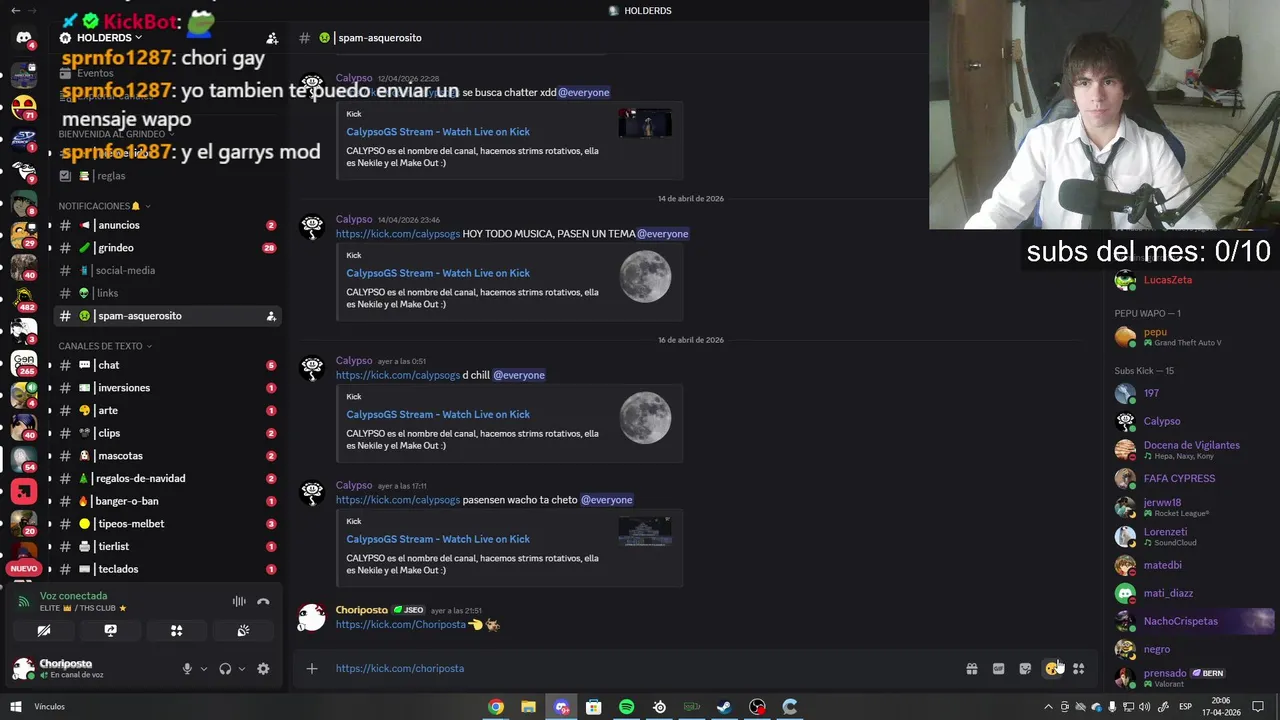Toggle headphones deafen in user panel
The width and height of the screenshot is (1280, 720).
tap(225, 669)
